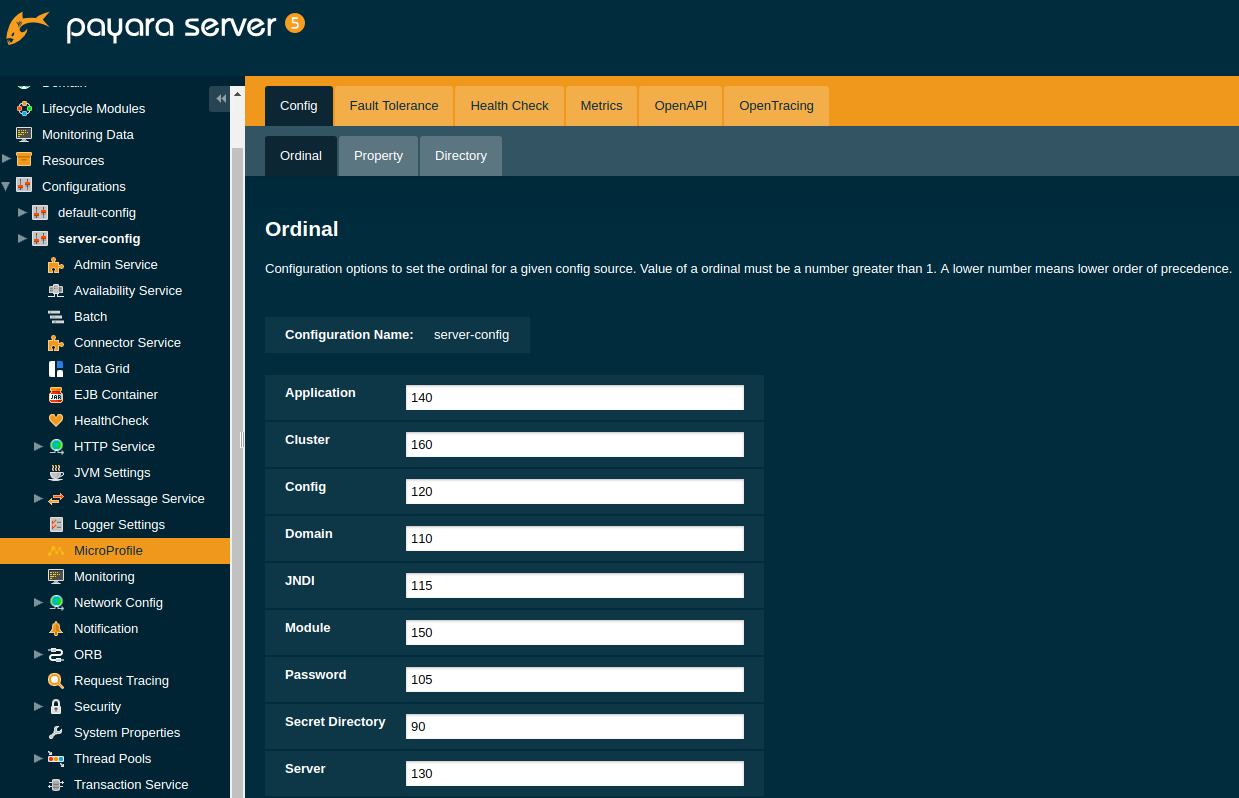This screenshot has height=798, width=1239.
Task: Collapse the Configurations tree node
Action: point(6,185)
